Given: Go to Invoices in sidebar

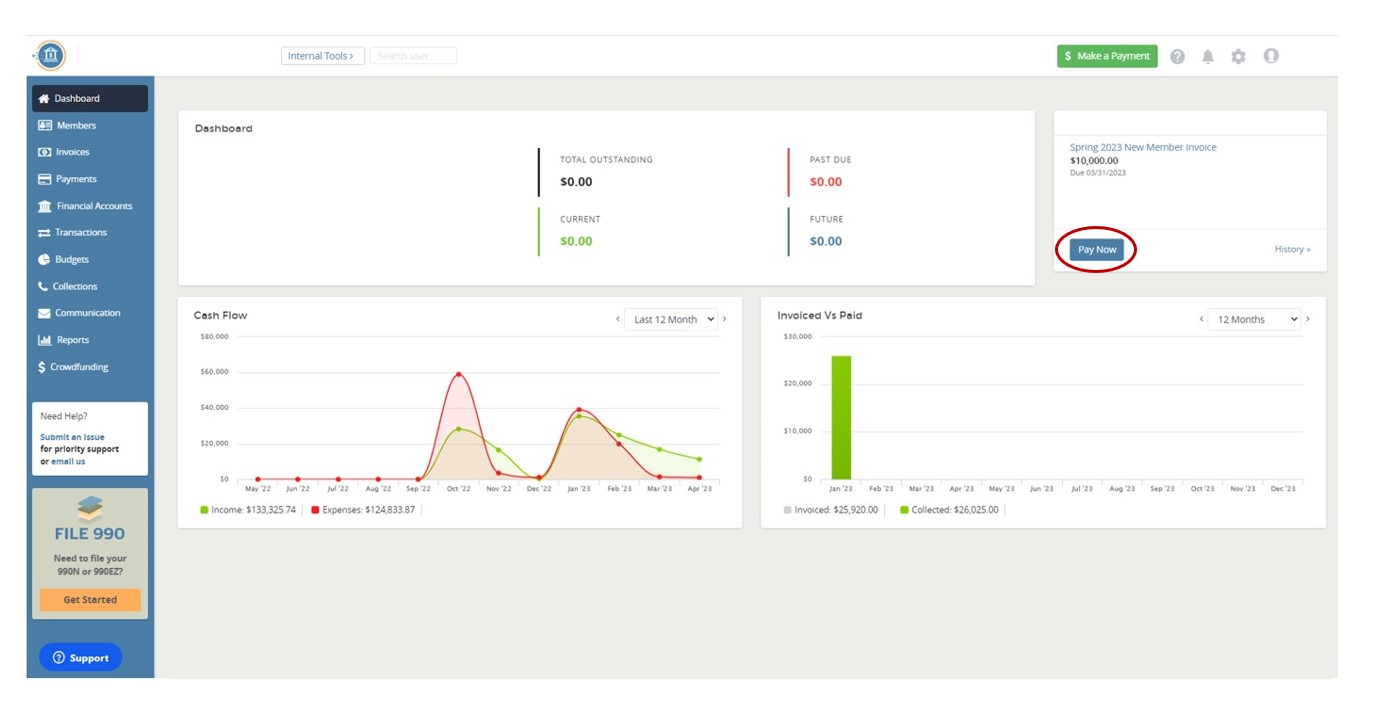Looking at the screenshot, I should pyautogui.click(x=72, y=152).
